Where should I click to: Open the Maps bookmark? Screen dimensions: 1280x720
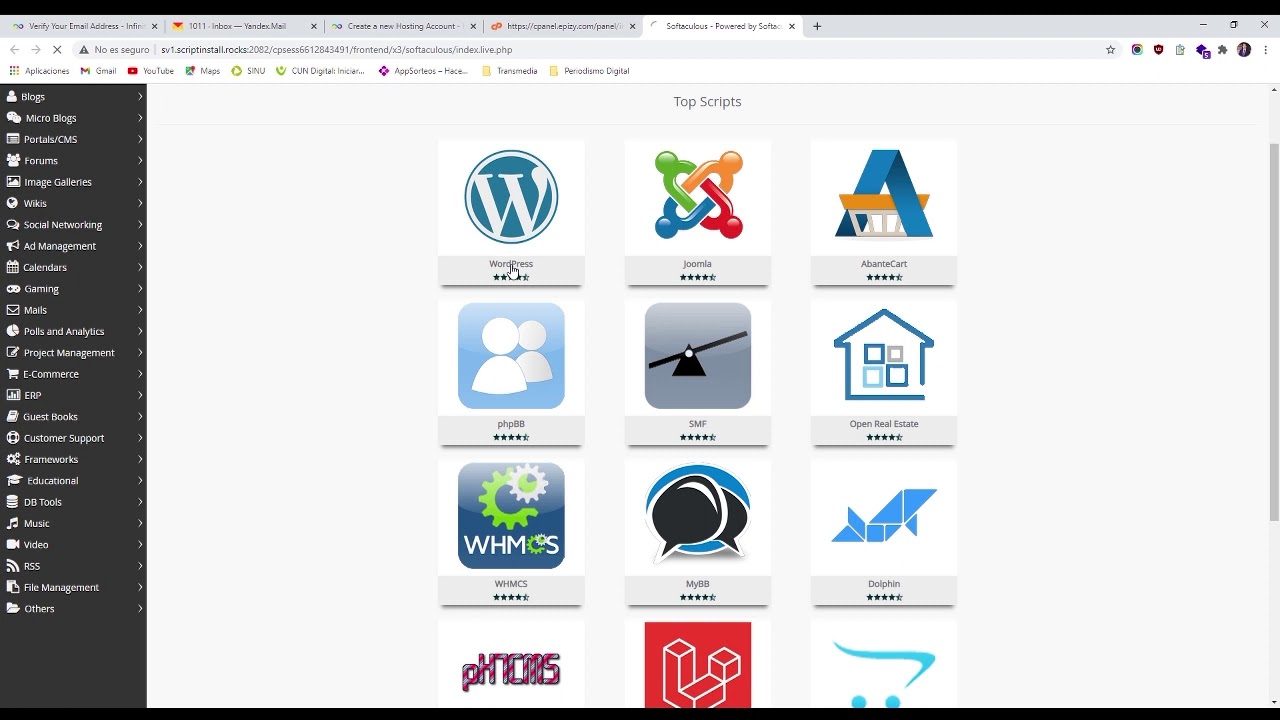[x=203, y=71]
